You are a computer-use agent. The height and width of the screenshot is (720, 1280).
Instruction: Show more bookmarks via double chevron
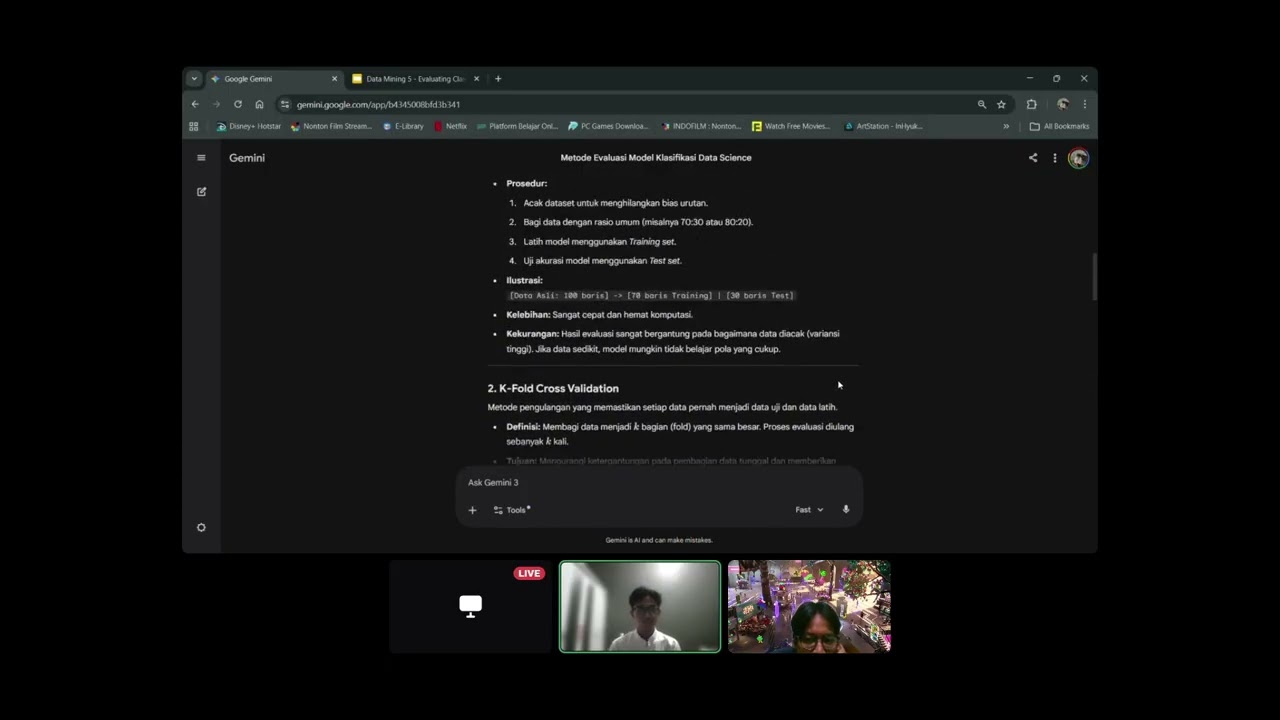click(1006, 126)
